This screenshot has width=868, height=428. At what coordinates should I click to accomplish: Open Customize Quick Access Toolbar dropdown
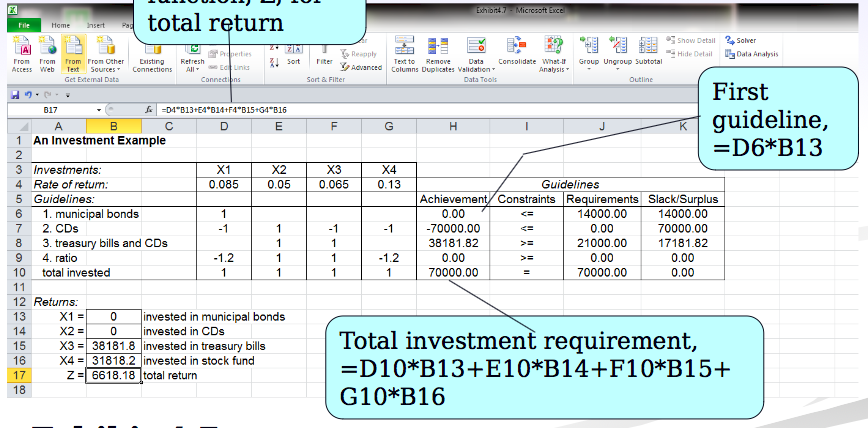68,95
